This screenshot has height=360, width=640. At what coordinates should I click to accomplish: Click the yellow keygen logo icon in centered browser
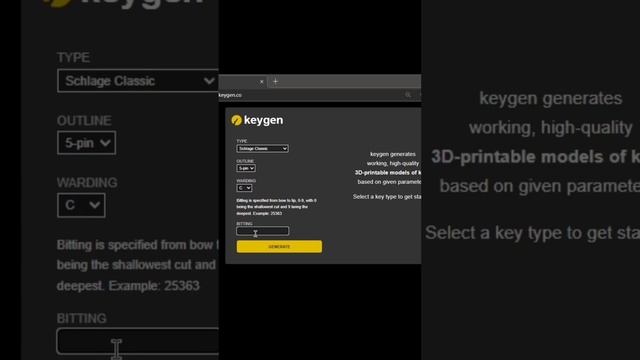coord(236,120)
